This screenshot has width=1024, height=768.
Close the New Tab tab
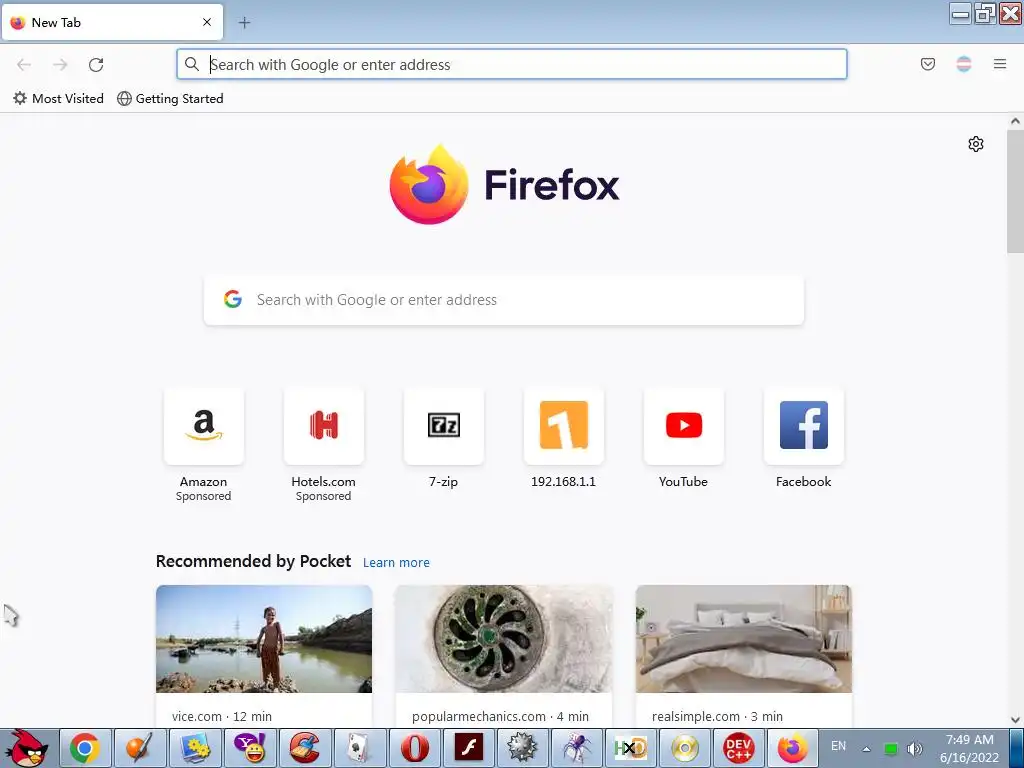(207, 22)
